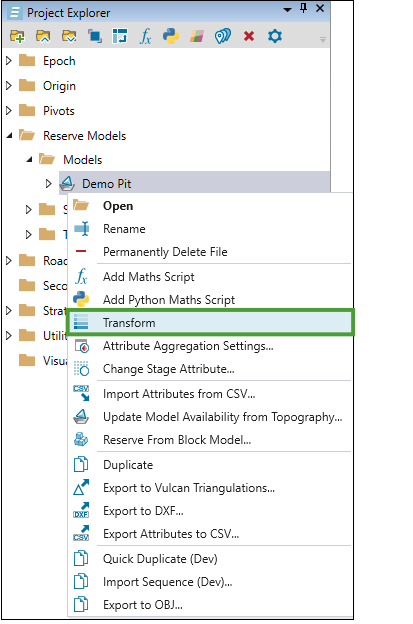The height and width of the screenshot is (624, 413).
Task: Expand the Epoch folder
Action: pos(9,61)
